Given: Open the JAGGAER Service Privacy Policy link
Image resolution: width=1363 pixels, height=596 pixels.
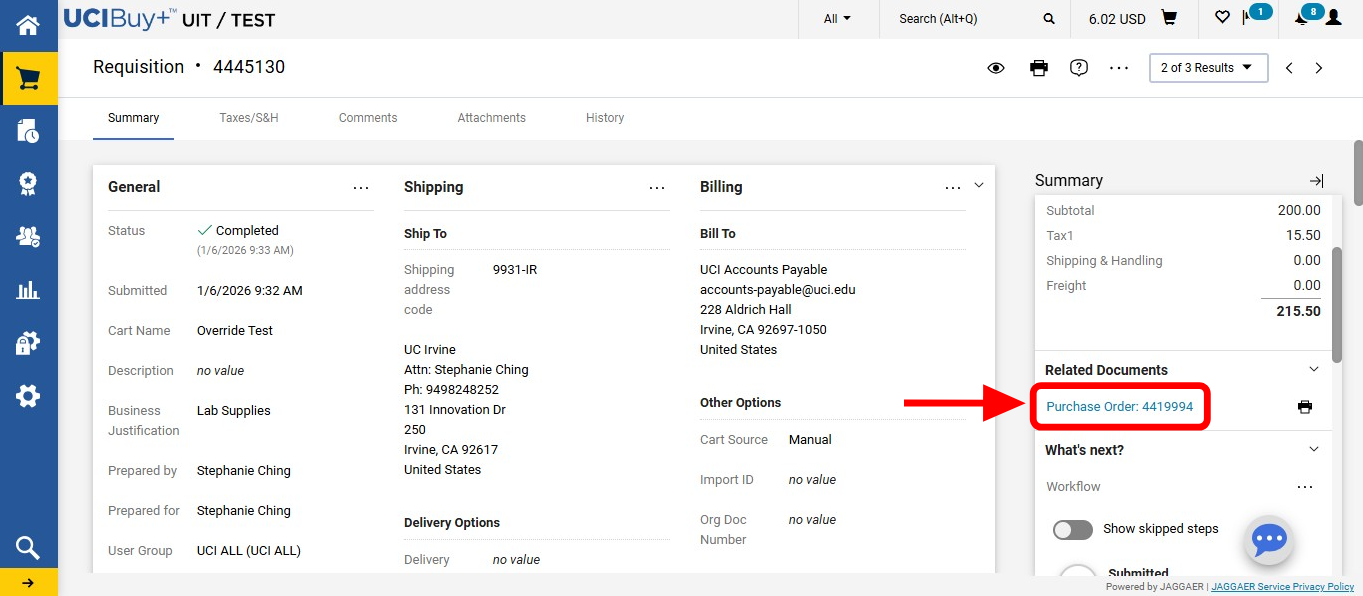Looking at the screenshot, I should tap(1282, 586).
